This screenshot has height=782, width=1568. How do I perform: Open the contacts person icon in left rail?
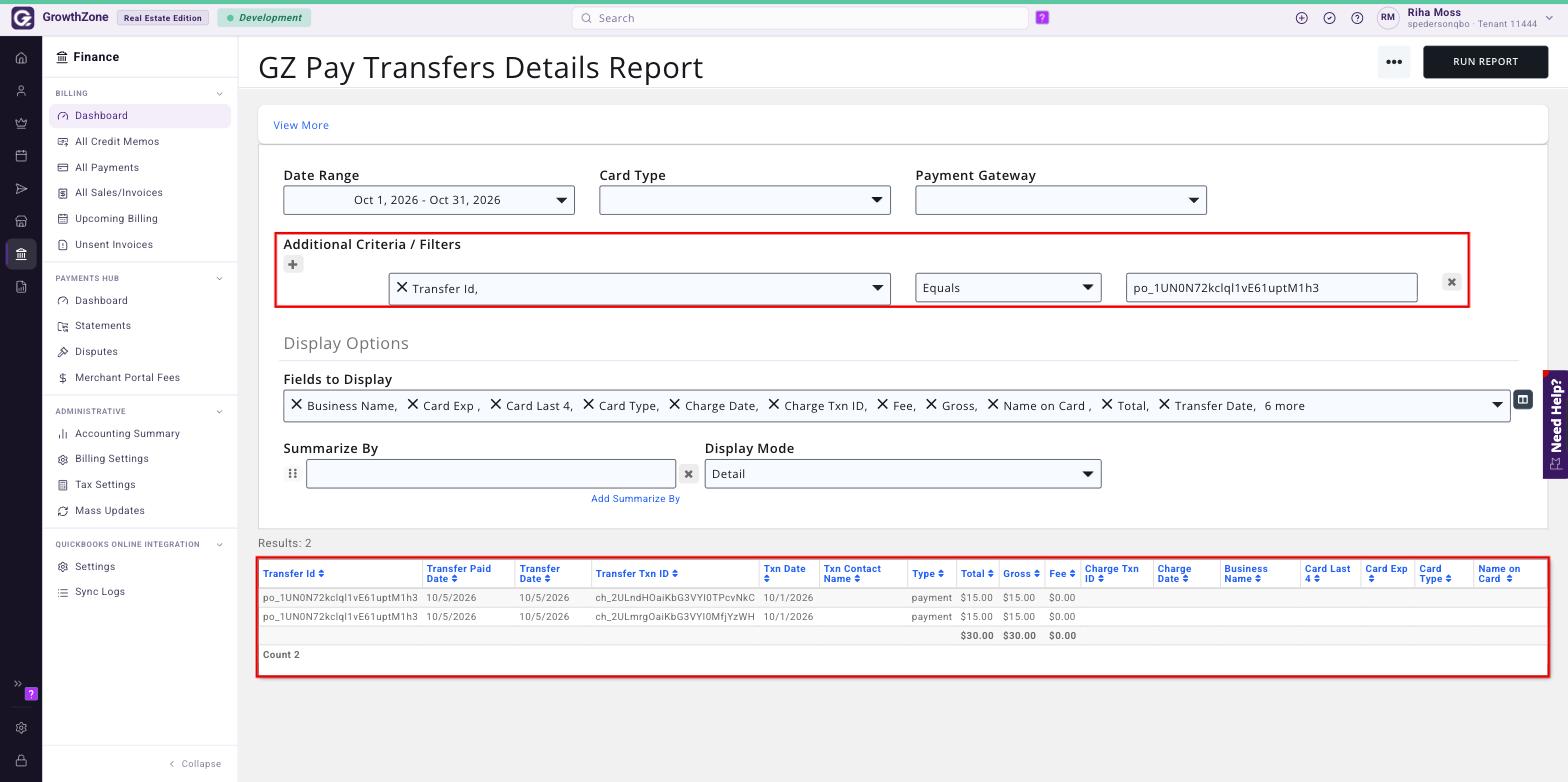pos(21,91)
